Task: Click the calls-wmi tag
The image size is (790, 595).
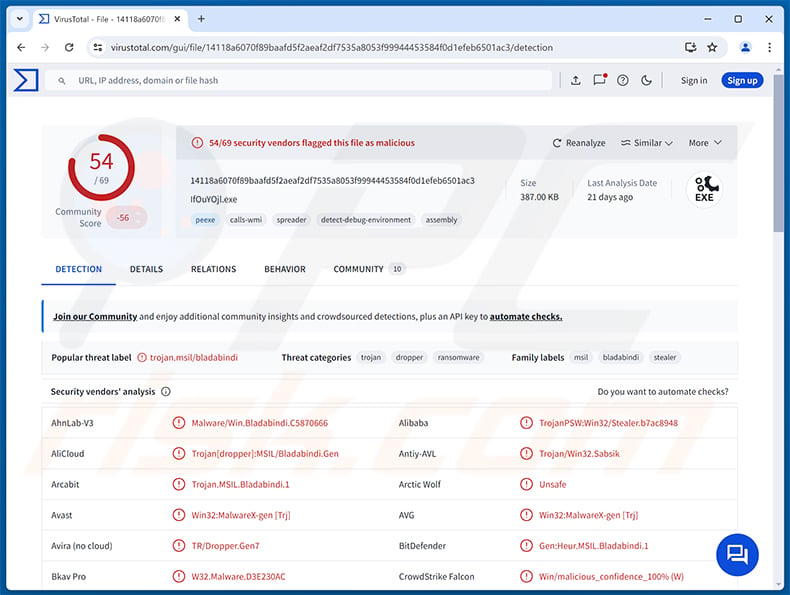Action: [x=246, y=220]
